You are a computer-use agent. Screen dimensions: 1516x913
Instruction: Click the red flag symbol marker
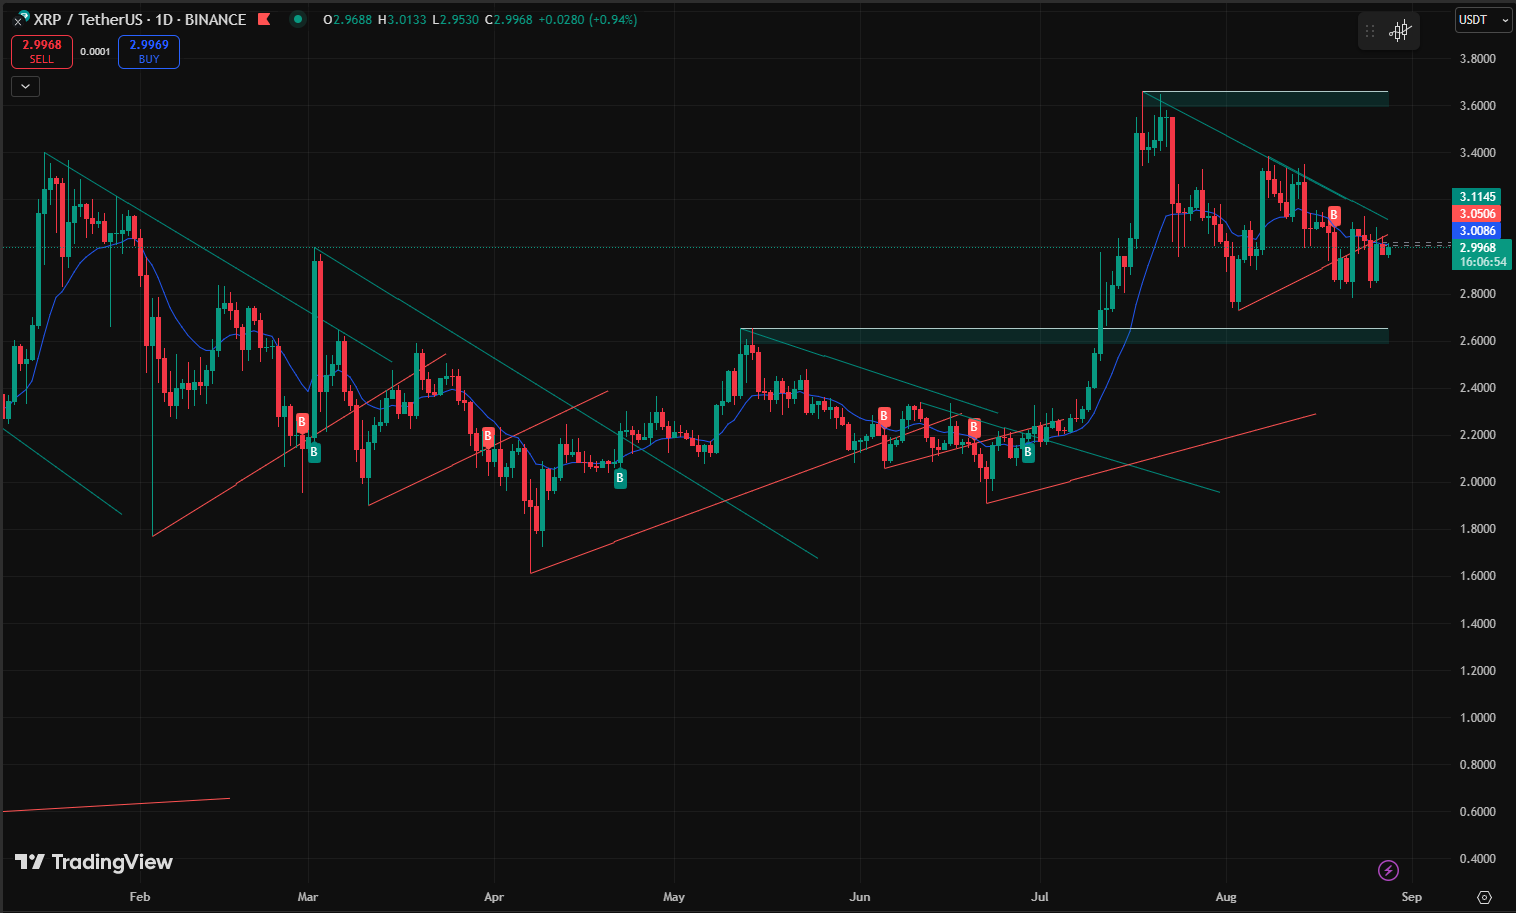264,19
